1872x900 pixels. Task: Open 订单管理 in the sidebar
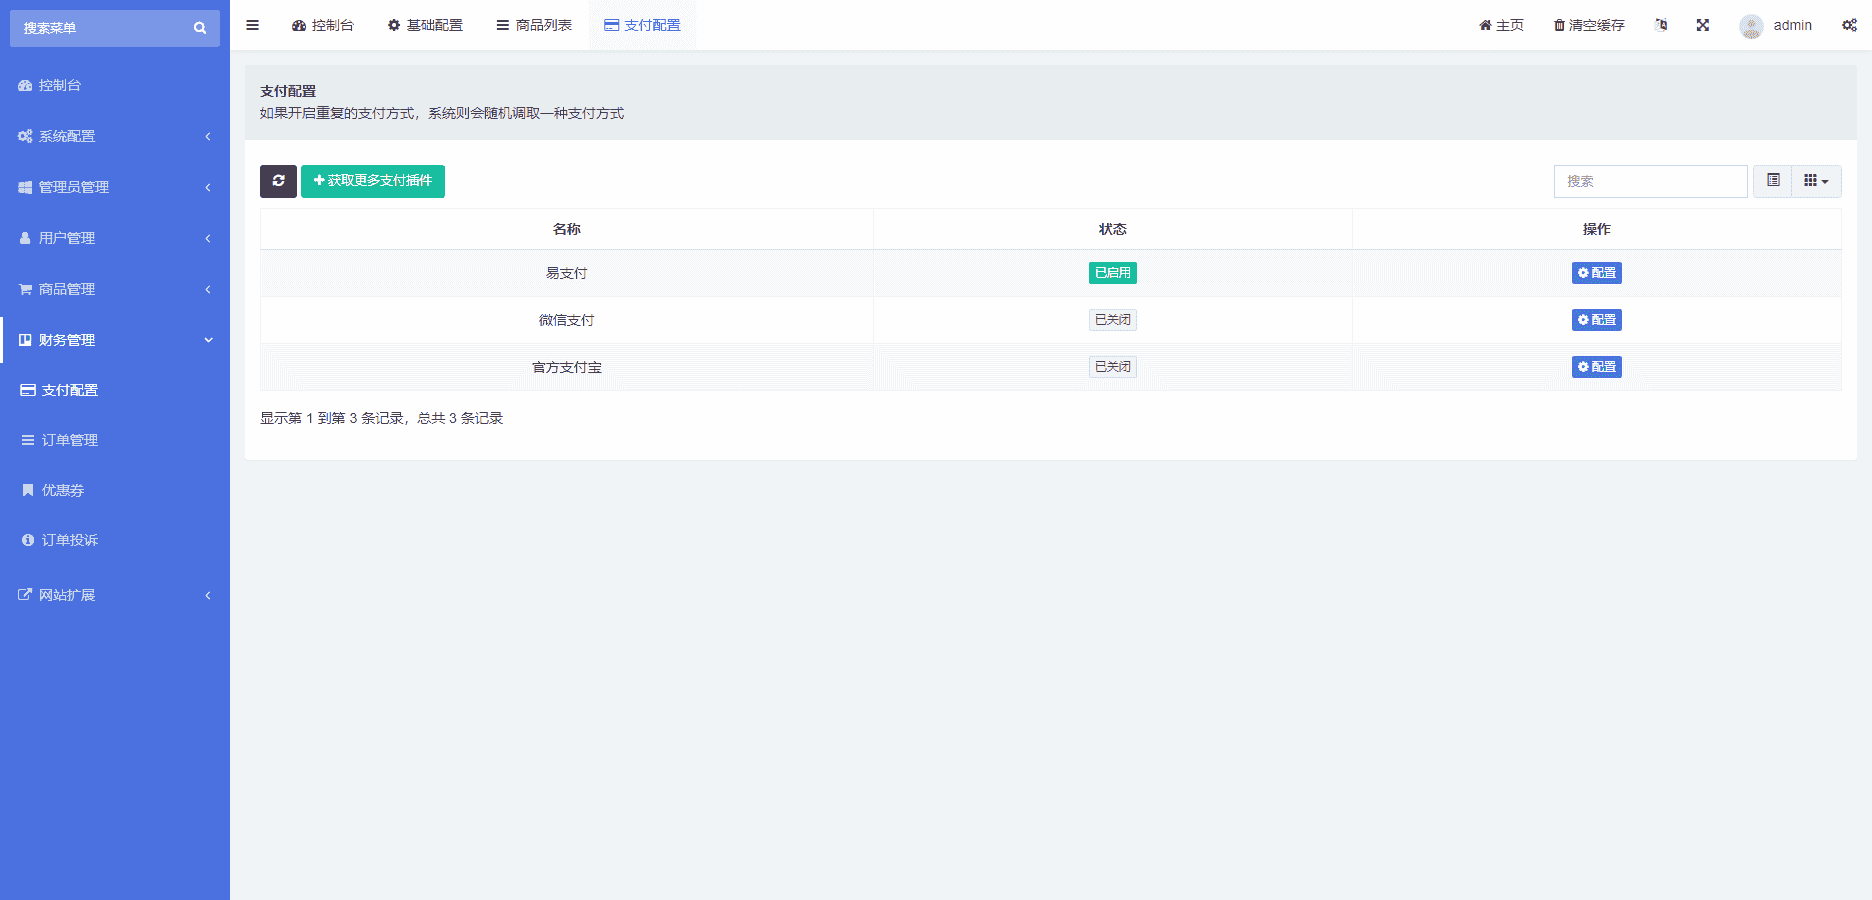70,440
